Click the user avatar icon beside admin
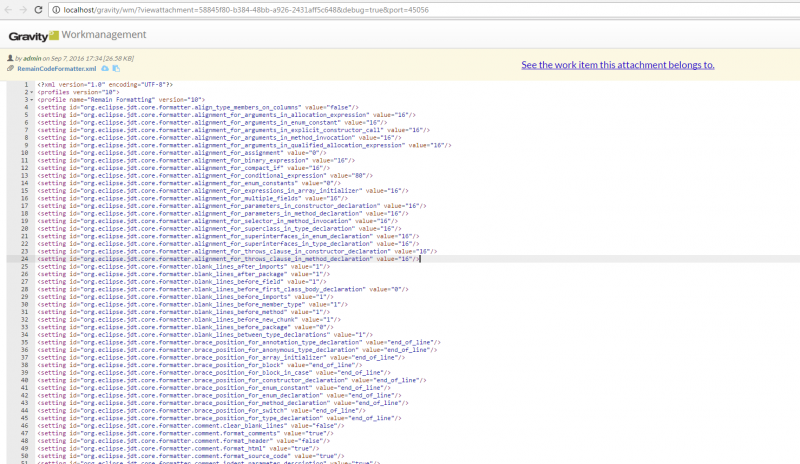Image resolution: width=800 pixels, height=464 pixels. coord(9,60)
